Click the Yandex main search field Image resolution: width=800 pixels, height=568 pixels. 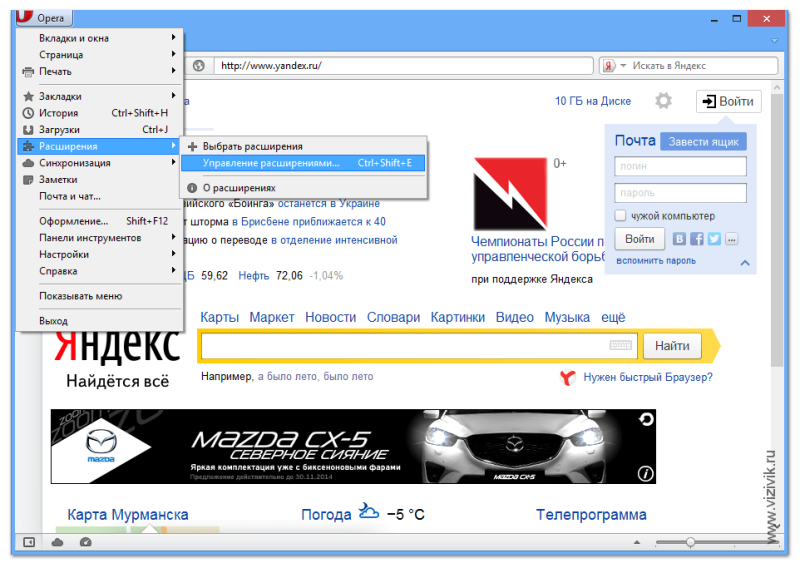tap(419, 346)
